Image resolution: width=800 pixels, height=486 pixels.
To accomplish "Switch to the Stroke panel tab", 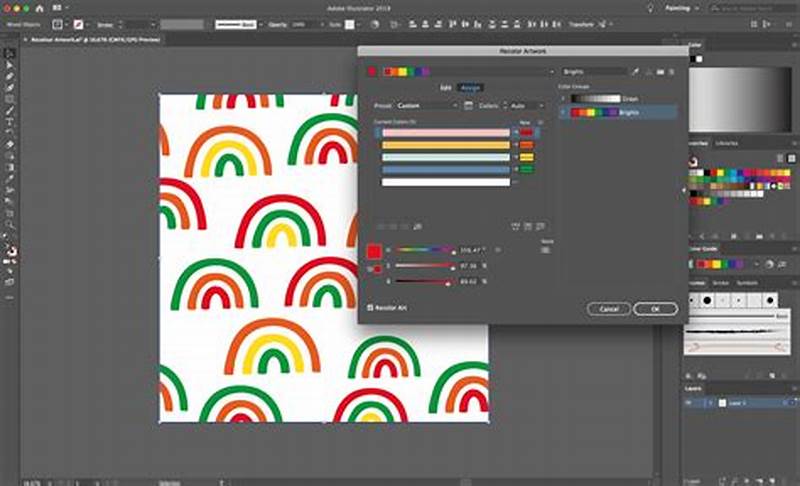I will [720, 283].
